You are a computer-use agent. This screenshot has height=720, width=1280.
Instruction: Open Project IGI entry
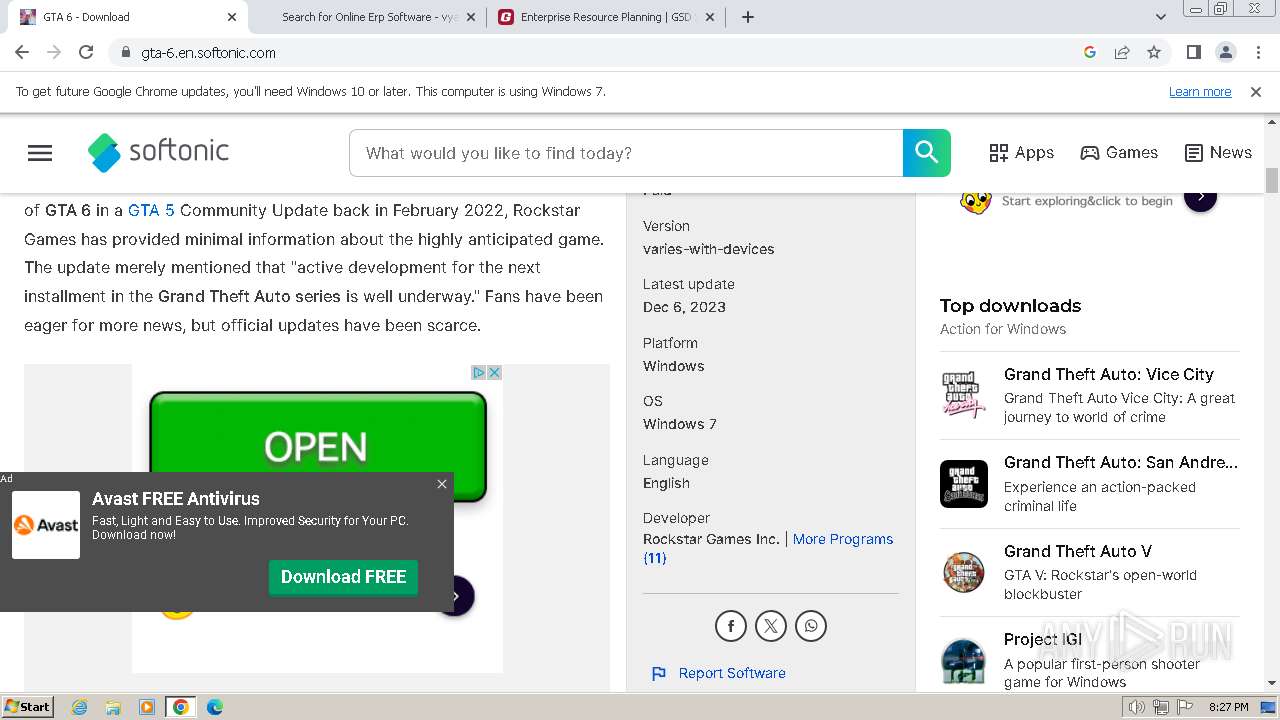coord(1043,639)
